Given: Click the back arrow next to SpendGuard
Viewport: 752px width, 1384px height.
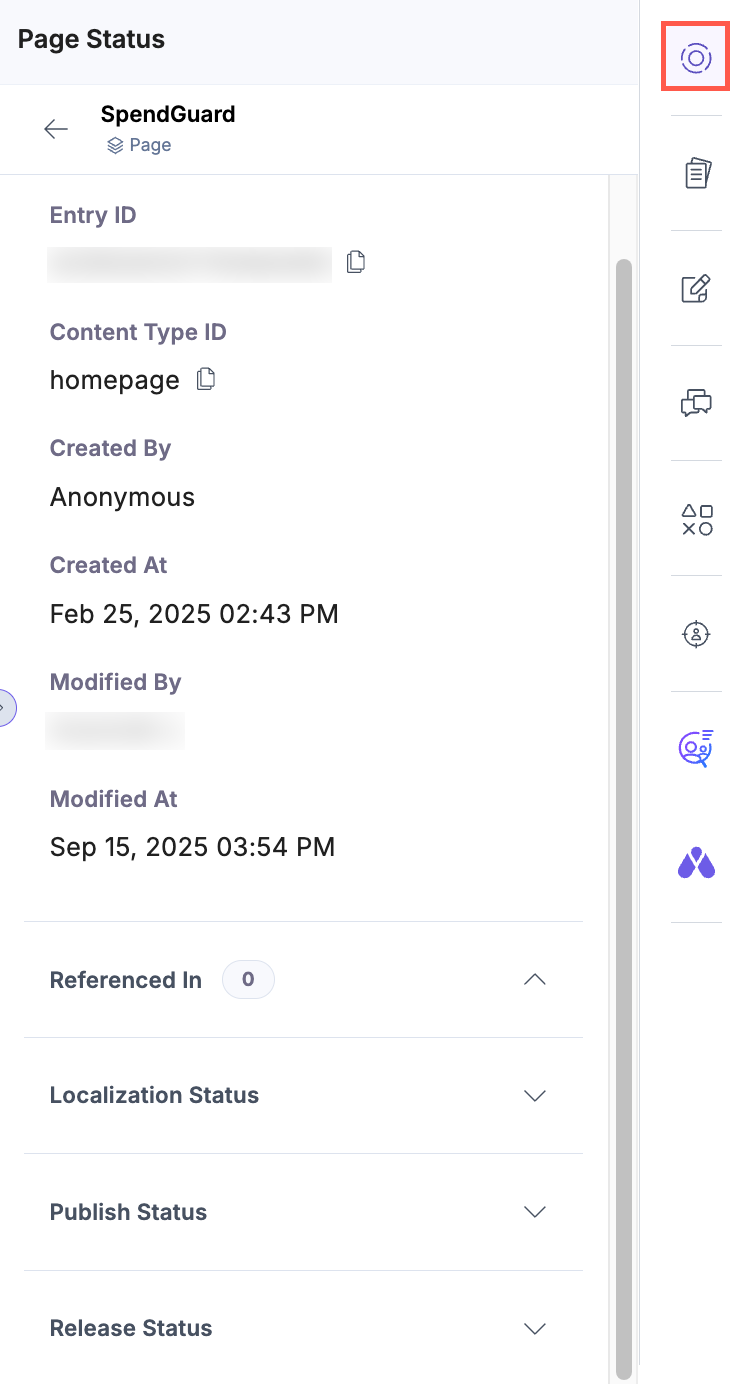Looking at the screenshot, I should click(x=56, y=128).
